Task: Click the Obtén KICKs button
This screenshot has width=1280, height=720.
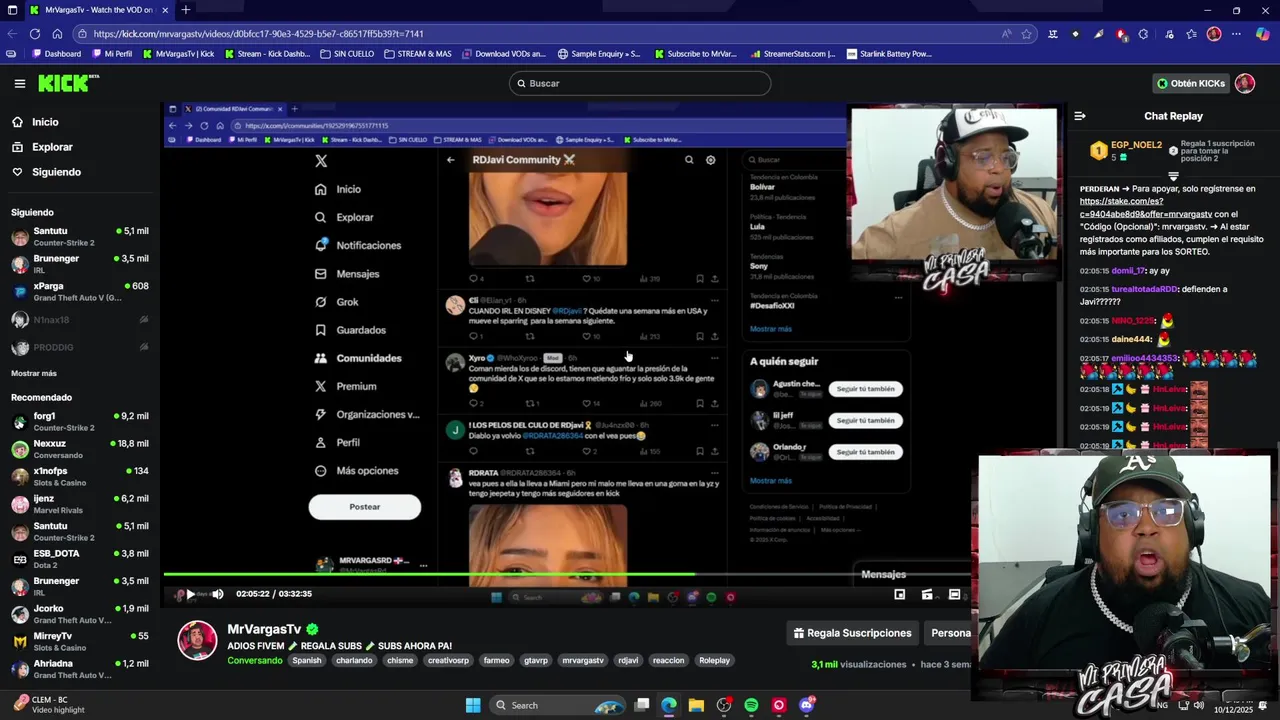Action: [x=1190, y=83]
